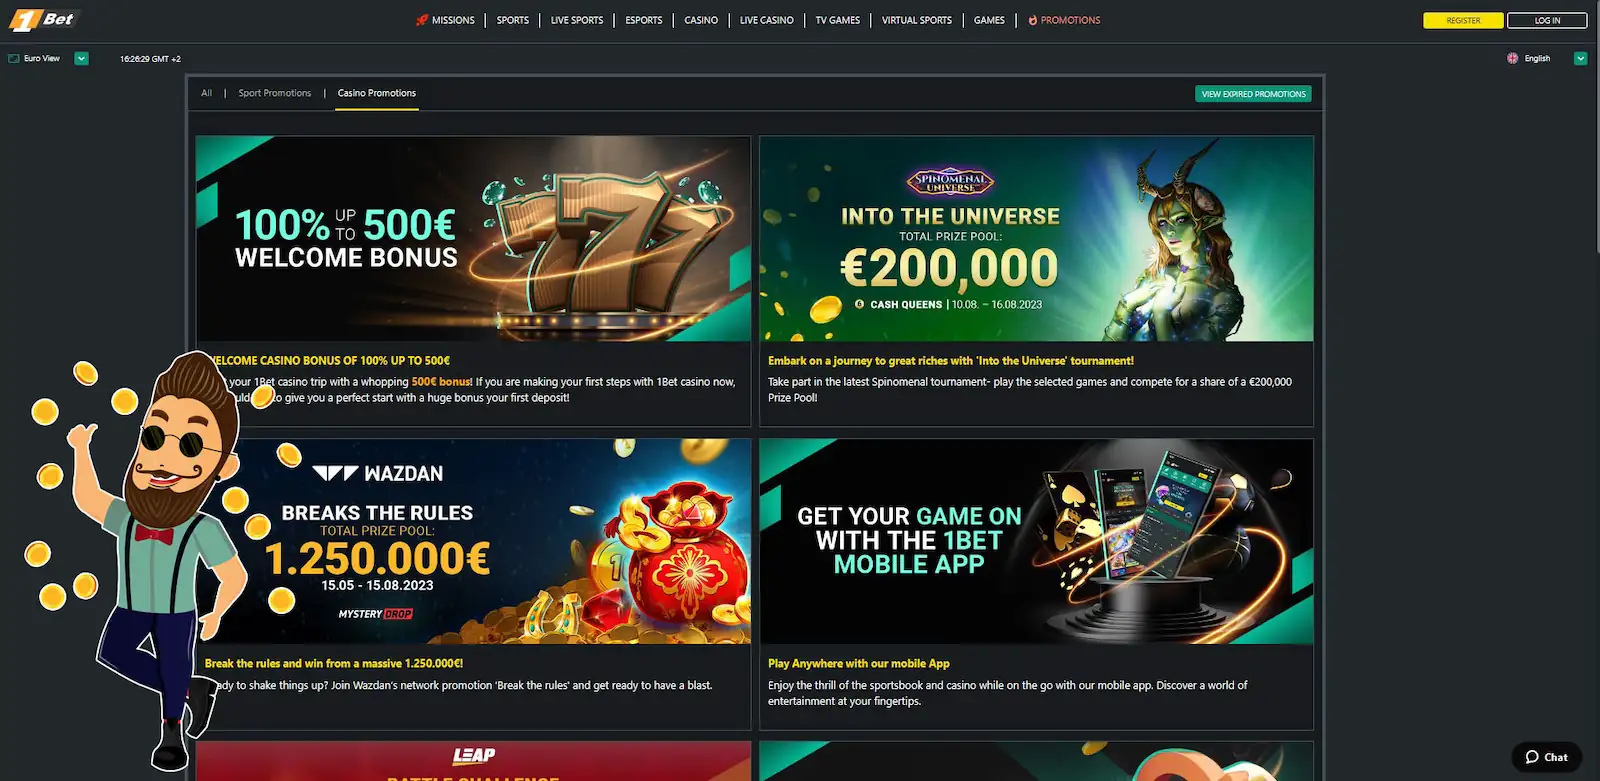Expand the Euro View dropdown arrow

click(x=82, y=59)
